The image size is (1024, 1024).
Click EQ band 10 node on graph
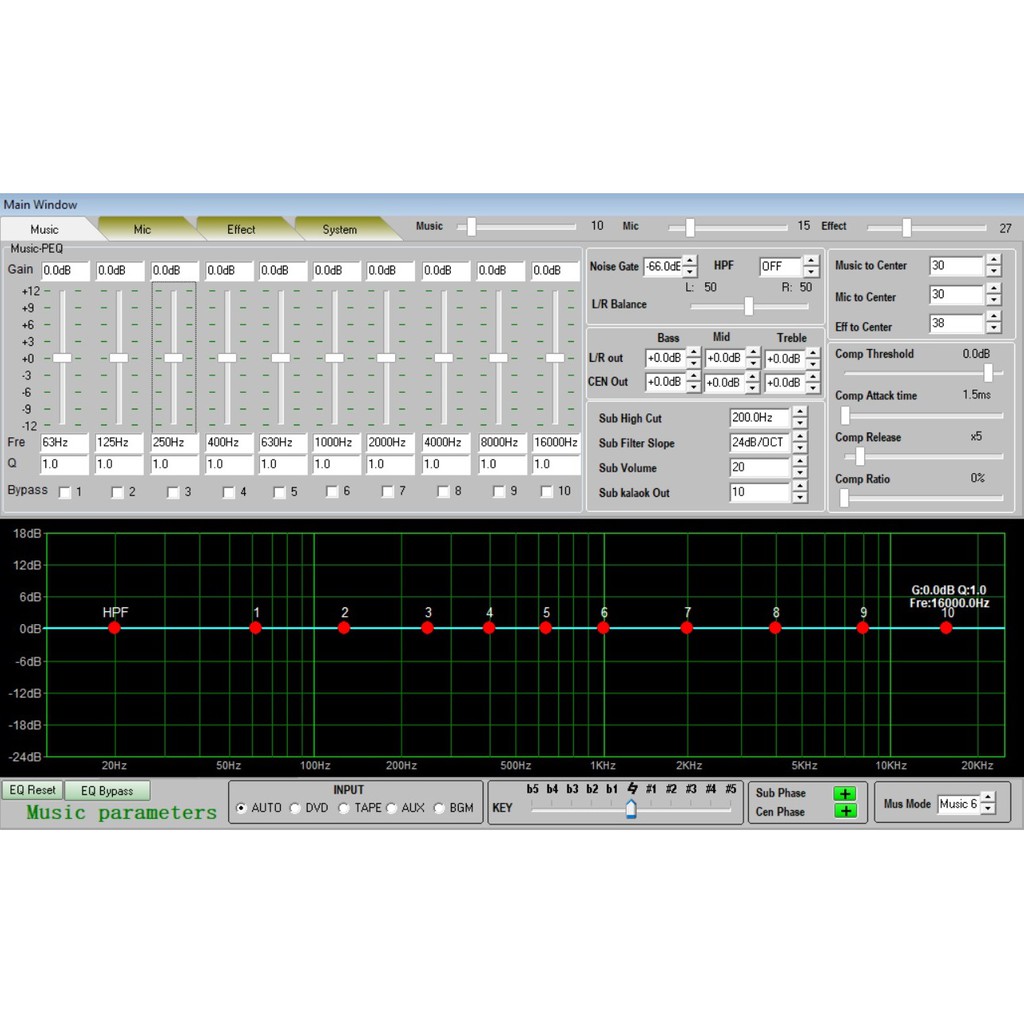pyautogui.click(x=946, y=627)
